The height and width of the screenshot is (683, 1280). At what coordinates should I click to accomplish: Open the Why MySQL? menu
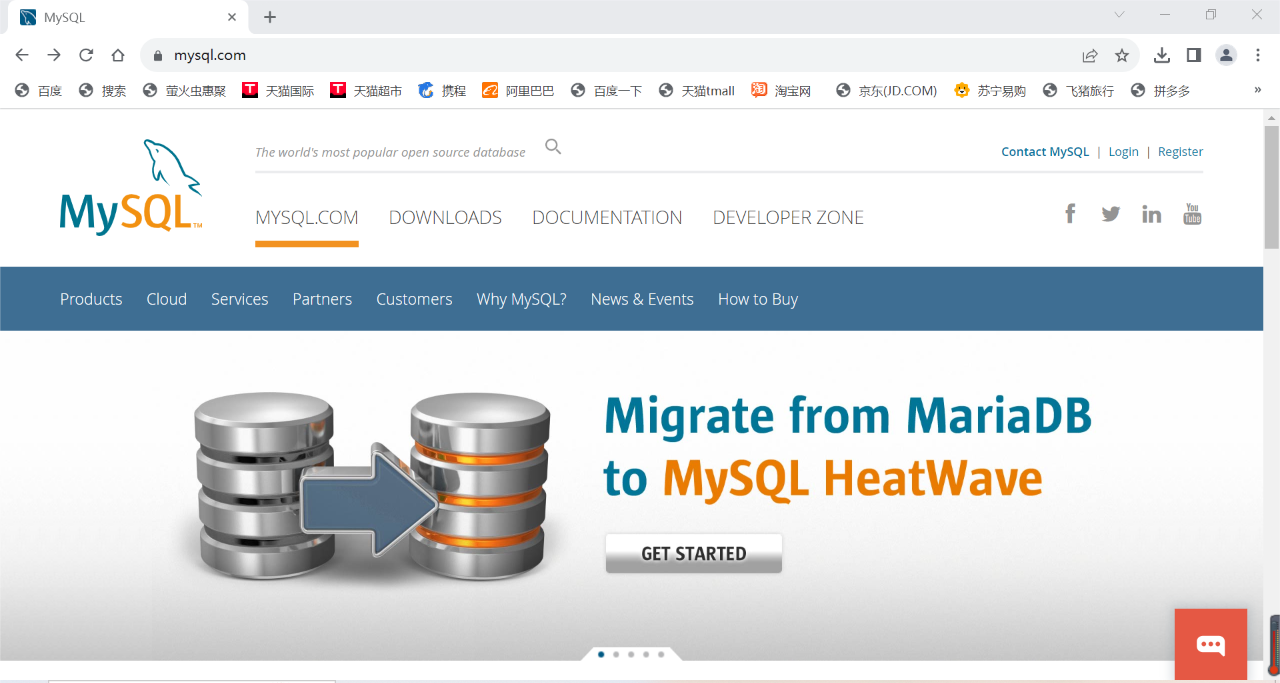[x=522, y=299]
